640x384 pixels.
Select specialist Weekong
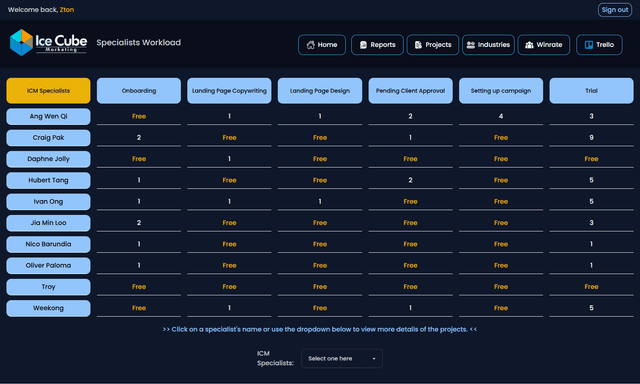(48, 308)
